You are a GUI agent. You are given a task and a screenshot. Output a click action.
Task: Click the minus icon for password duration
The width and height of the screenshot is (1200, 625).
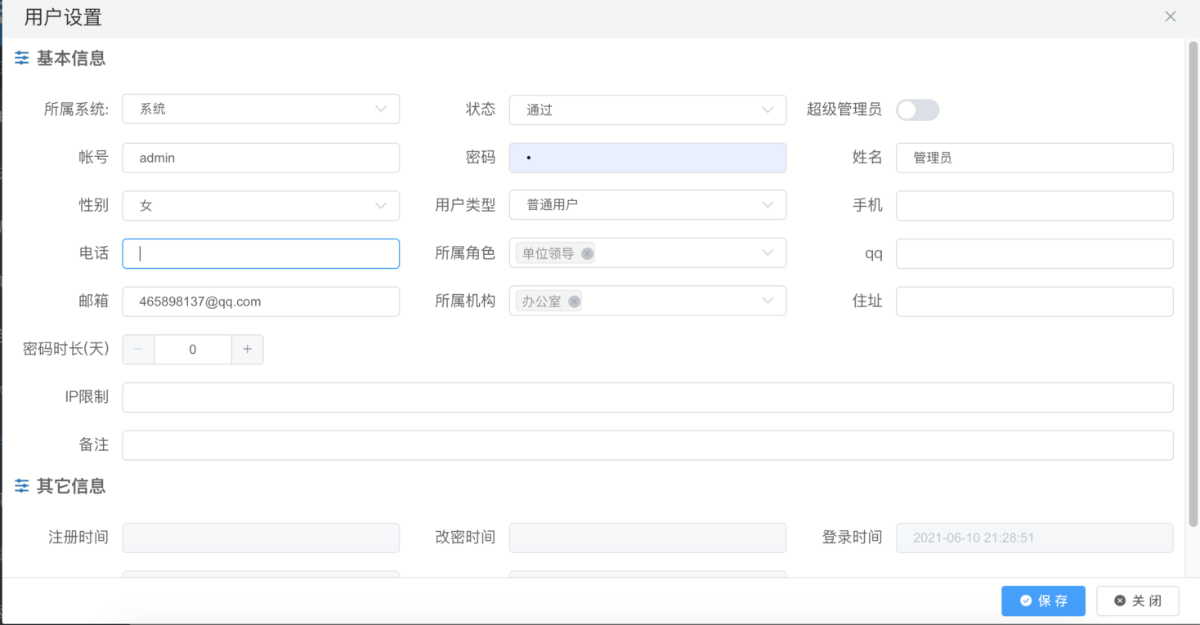tap(138, 349)
